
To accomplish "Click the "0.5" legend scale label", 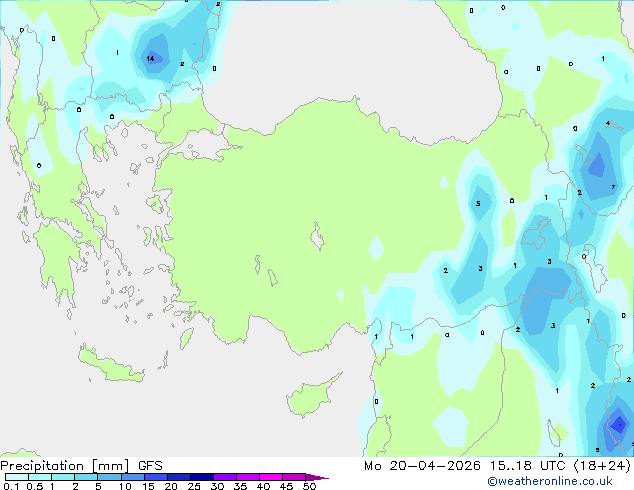I will pos(35,486).
